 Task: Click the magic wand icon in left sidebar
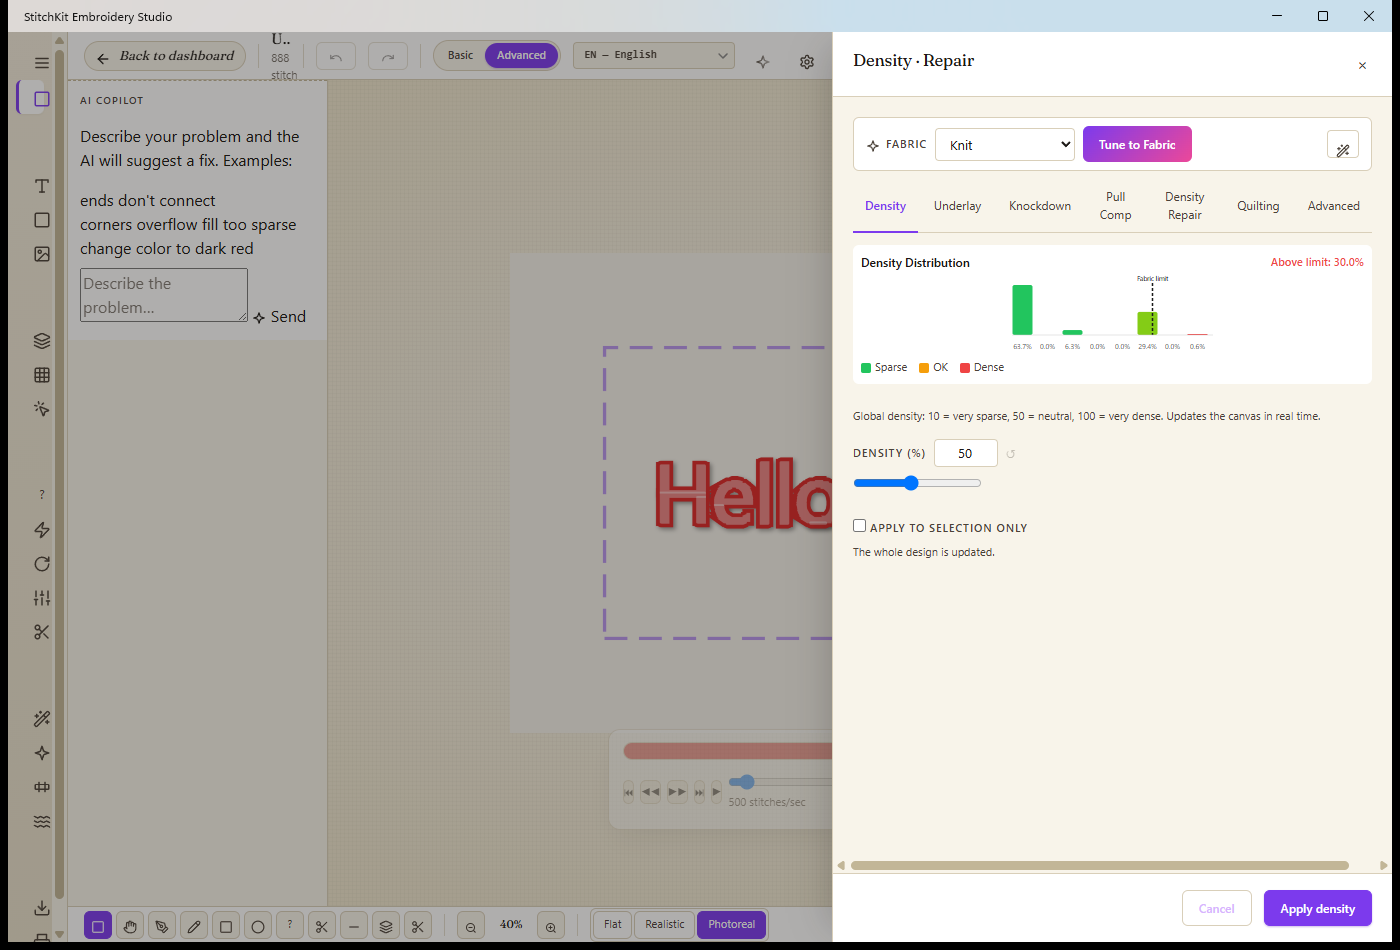tap(42, 719)
